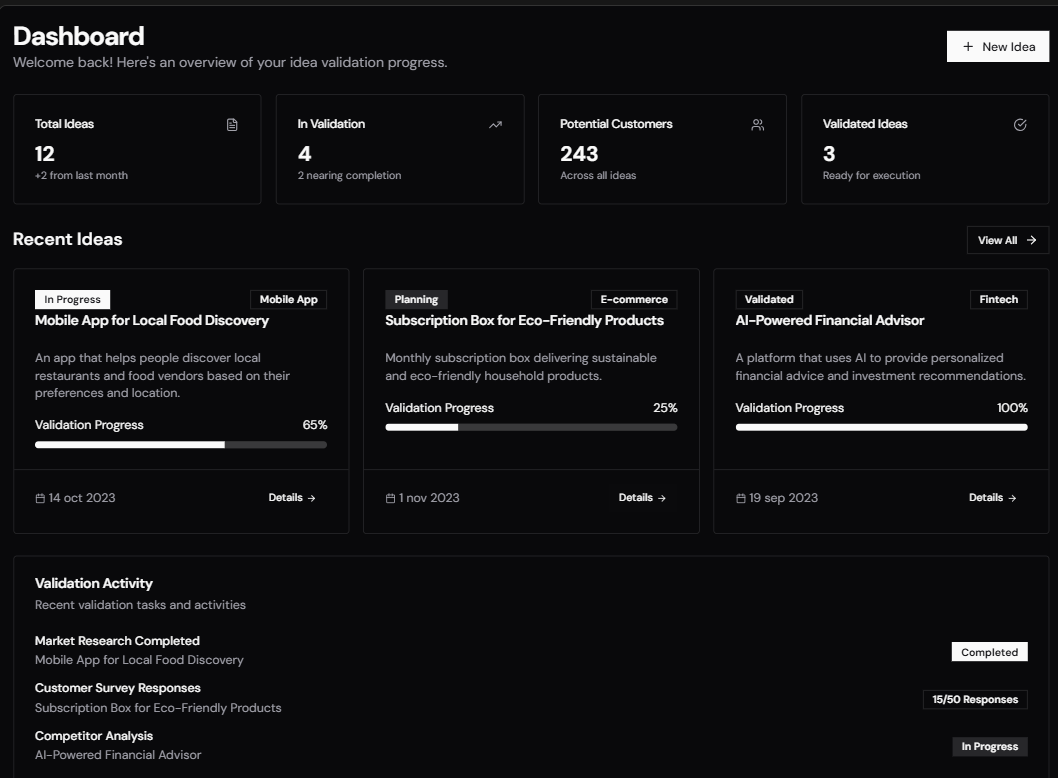Click the In Progress badge for Competitor Analysis
This screenshot has height=778, width=1058.
click(x=989, y=746)
